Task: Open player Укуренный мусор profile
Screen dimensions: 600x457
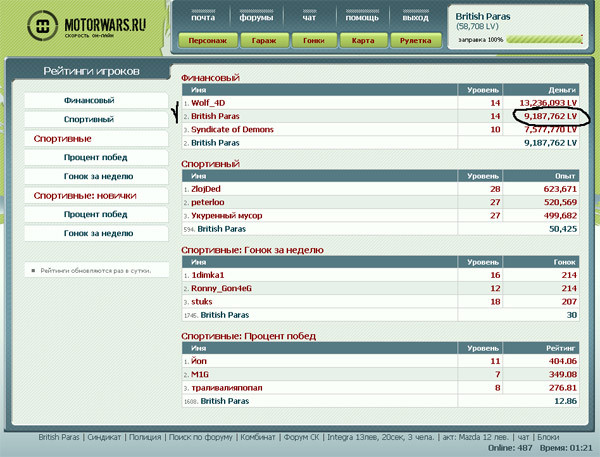Action: coord(227,215)
